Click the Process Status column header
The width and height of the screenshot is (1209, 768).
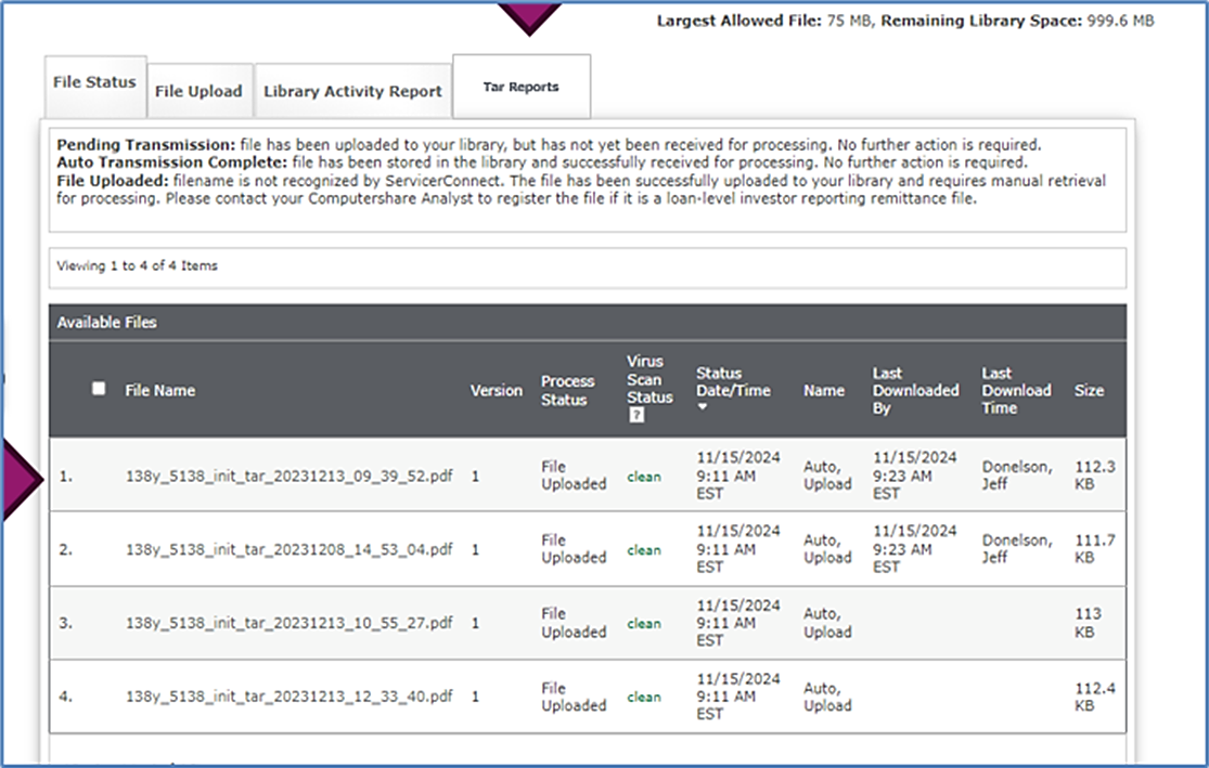(x=567, y=390)
